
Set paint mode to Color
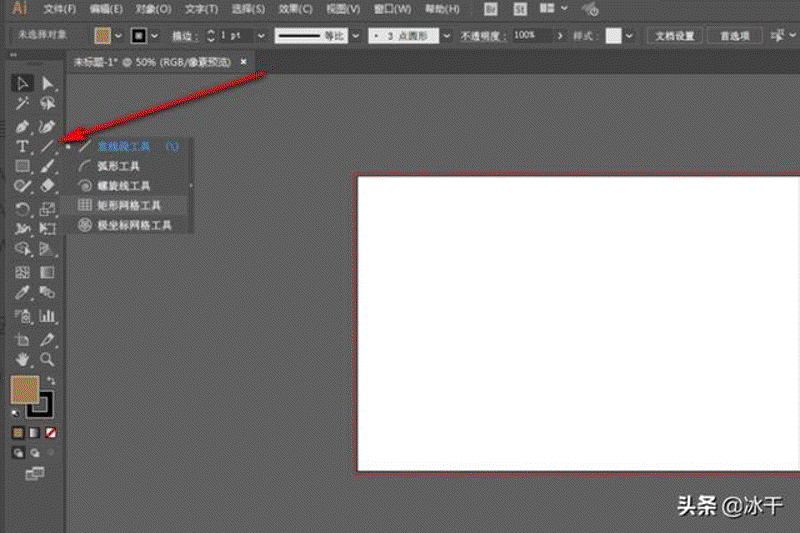[x=18, y=433]
